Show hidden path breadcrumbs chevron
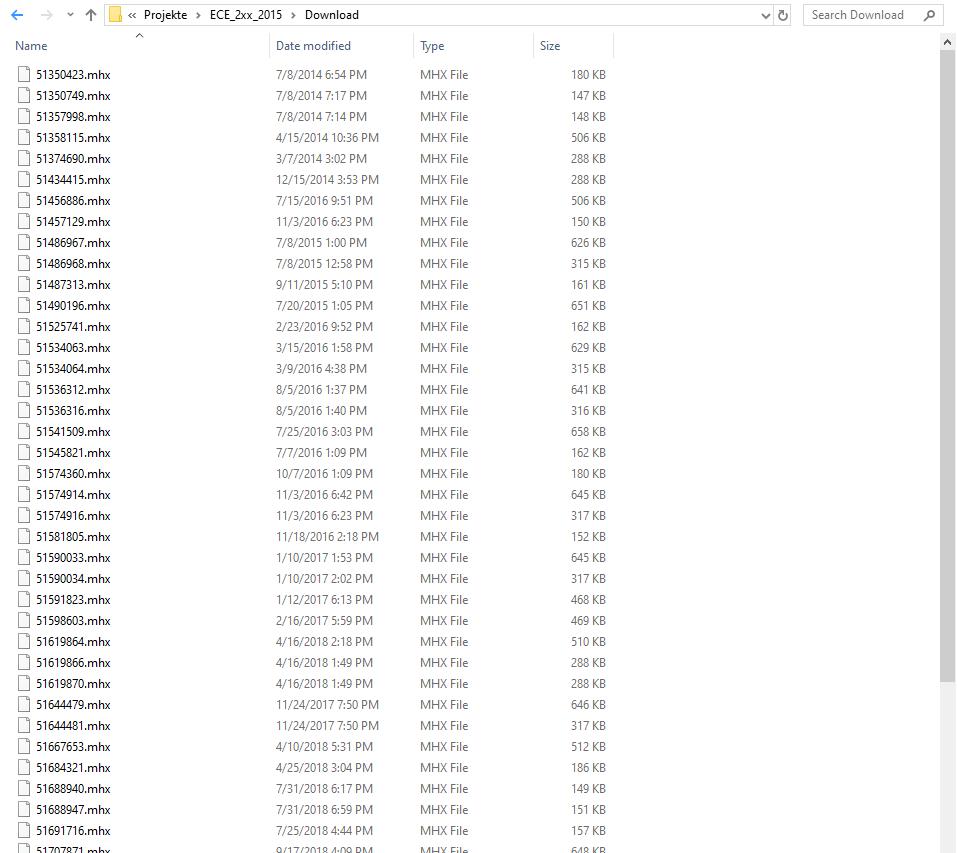The height and width of the screenshot is (853, 957). tap(132, 15)
